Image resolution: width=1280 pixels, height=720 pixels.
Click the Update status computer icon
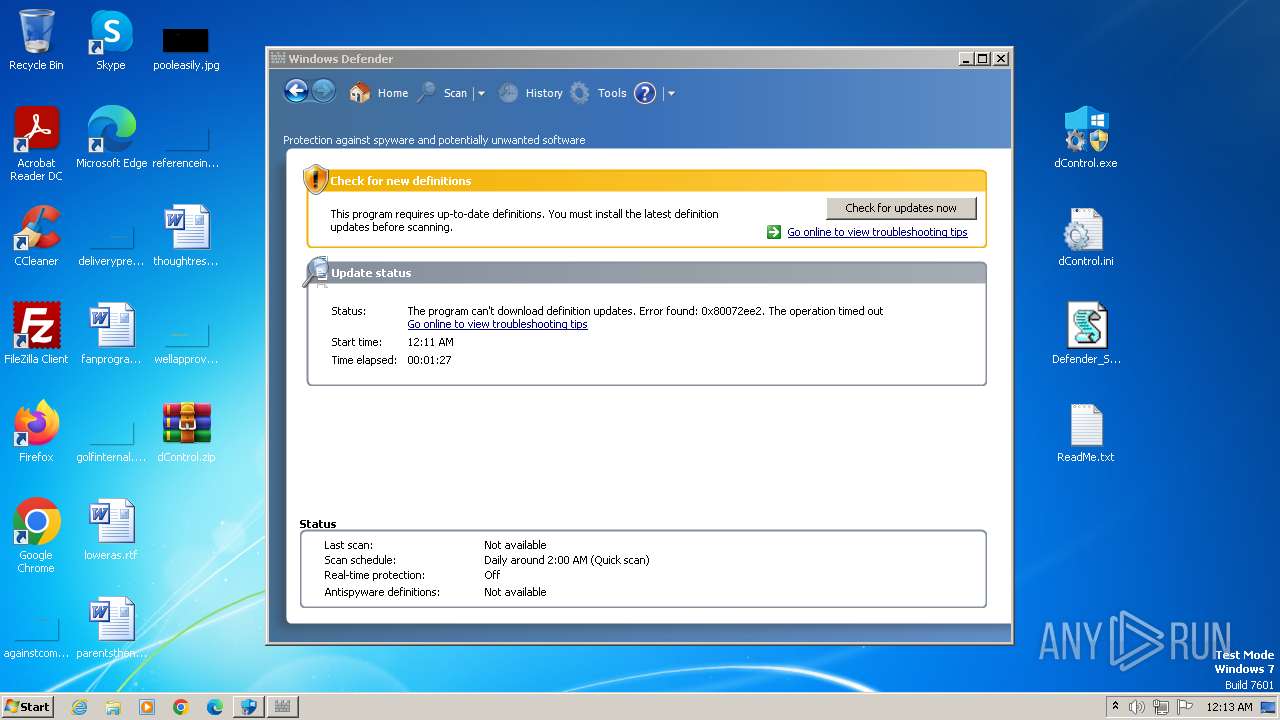click(x=316, y=272)
